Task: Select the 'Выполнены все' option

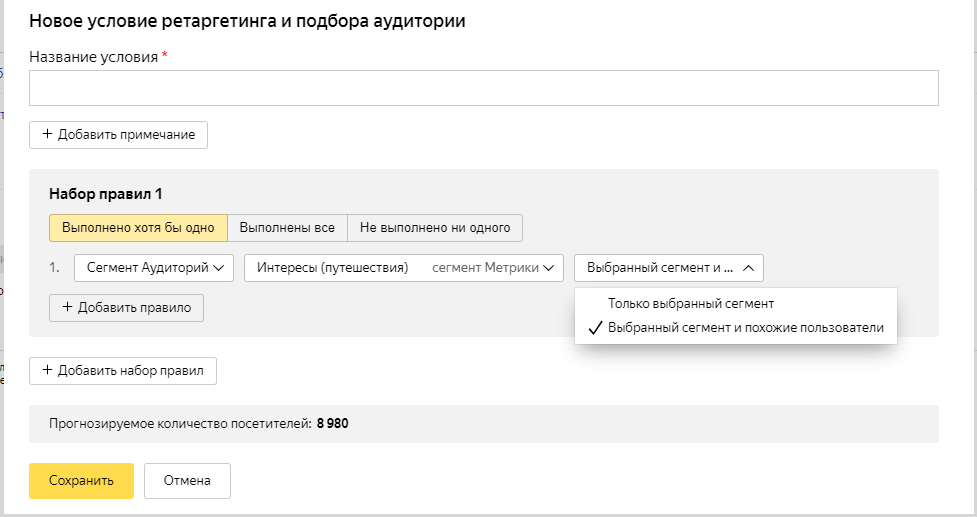Action: pyautogui.click(x=287, y=228)
